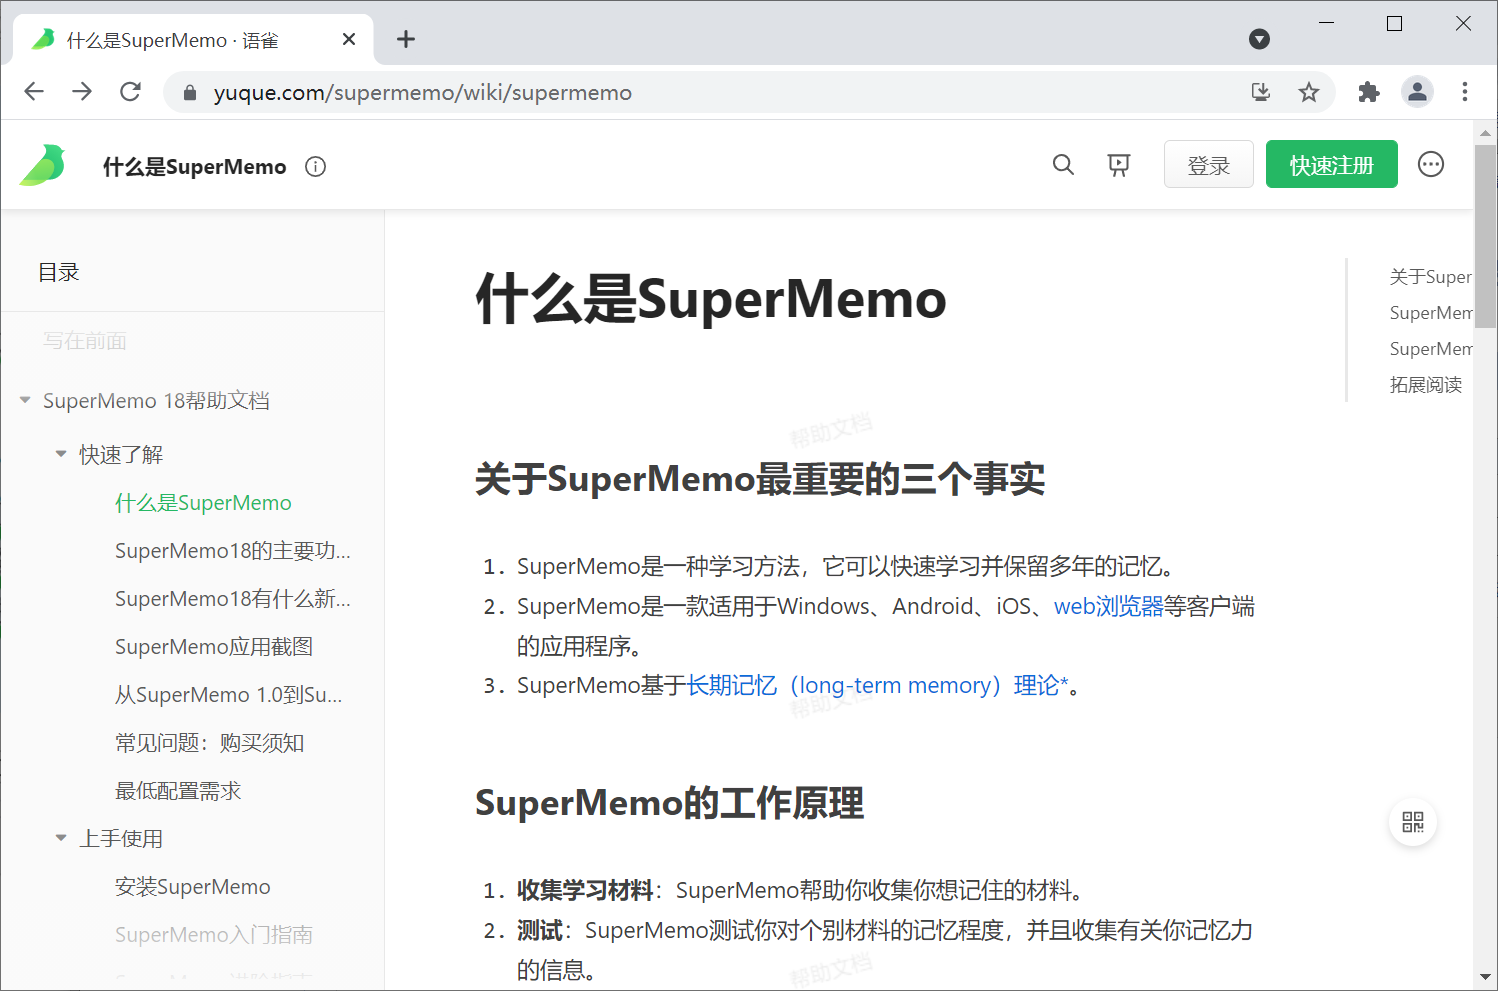Jump to 拓展阅读 outline entry

[1426, 385]
